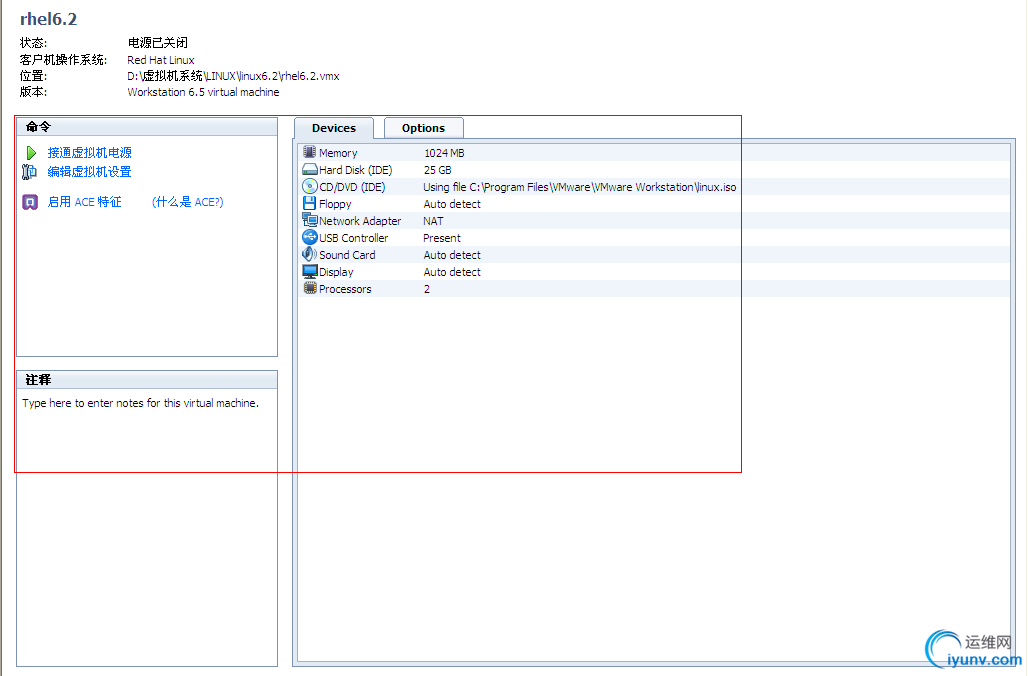Click the 状态: status label

[x=33, y=43]
